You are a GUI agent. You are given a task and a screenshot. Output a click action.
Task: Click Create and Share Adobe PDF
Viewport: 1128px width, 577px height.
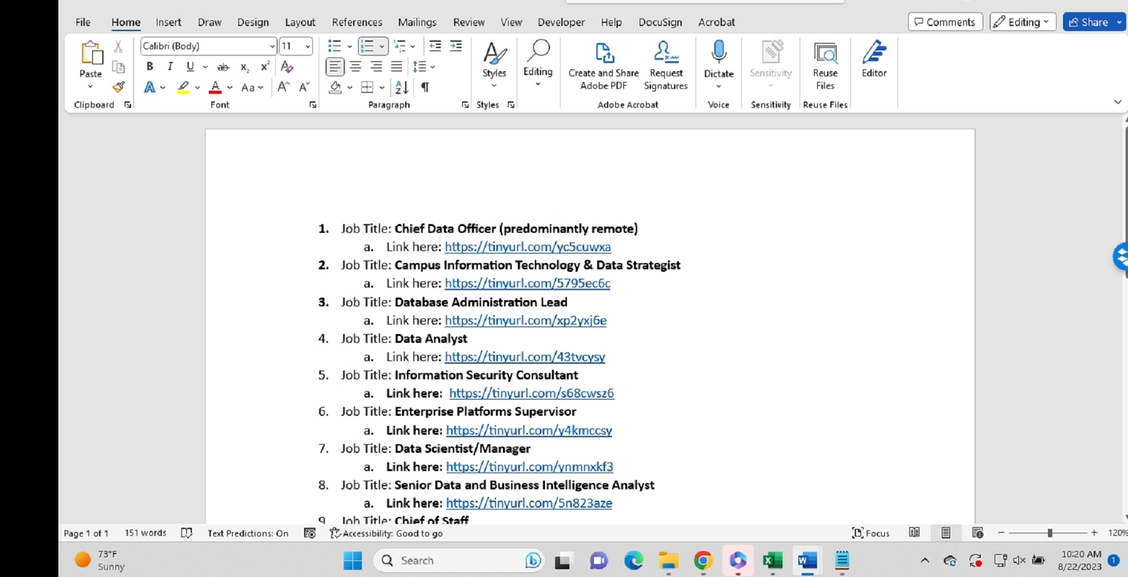(603, 65)
